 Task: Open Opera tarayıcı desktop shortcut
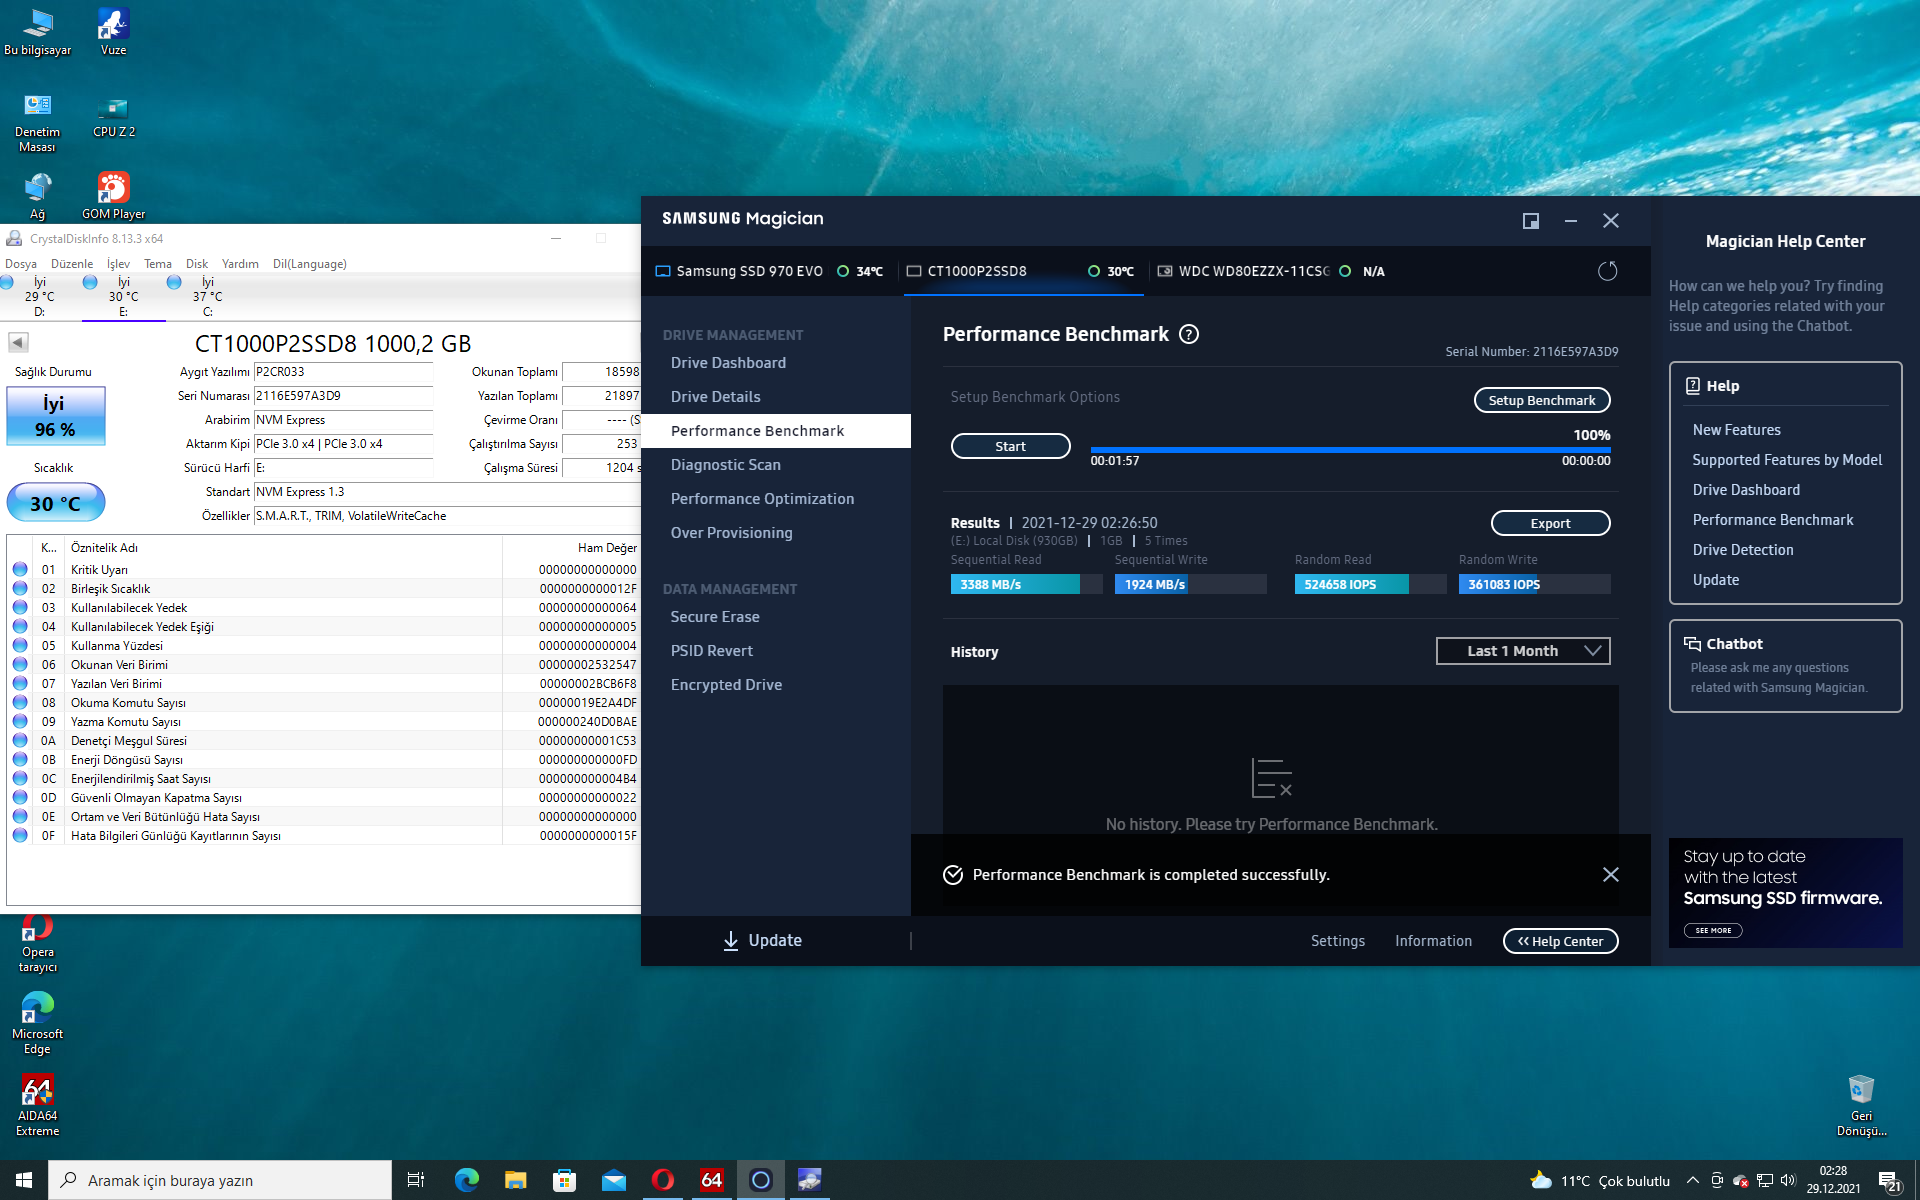tap(37, 943)
